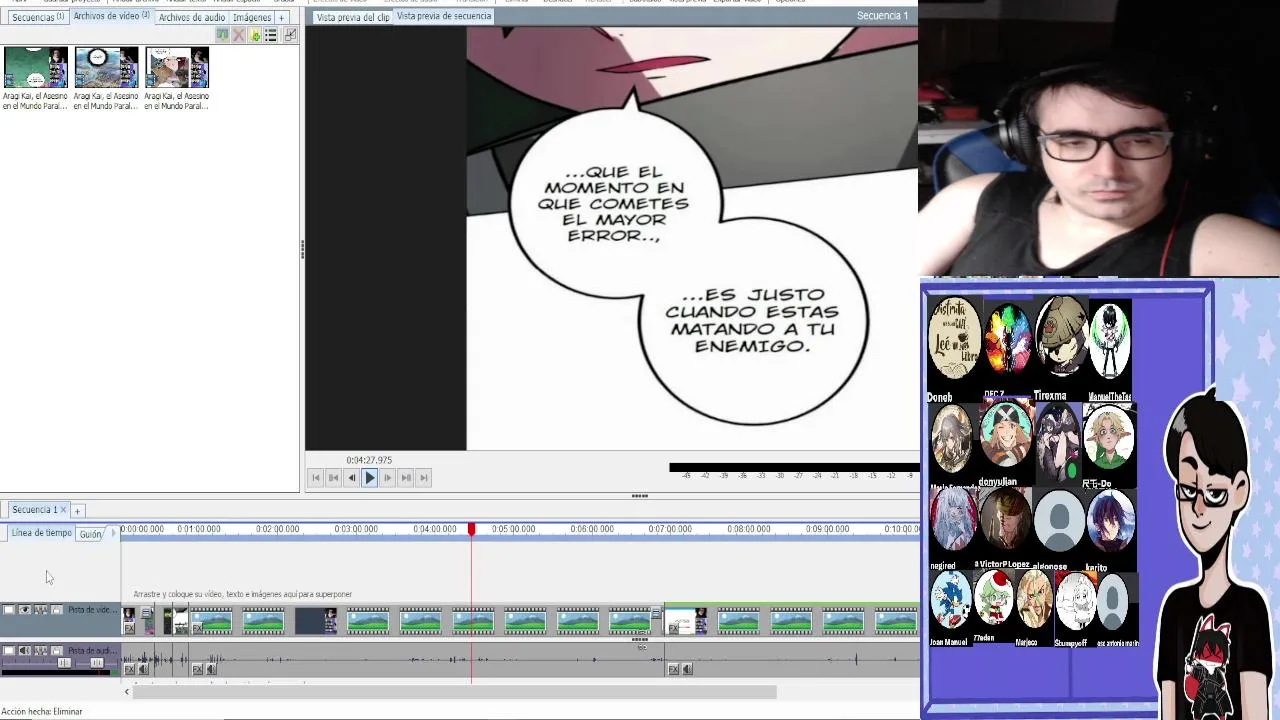This screenshot has height=720, width=1280.
Task: Mute the audio track with the speaker icon
Action: [x=25, y=651]
